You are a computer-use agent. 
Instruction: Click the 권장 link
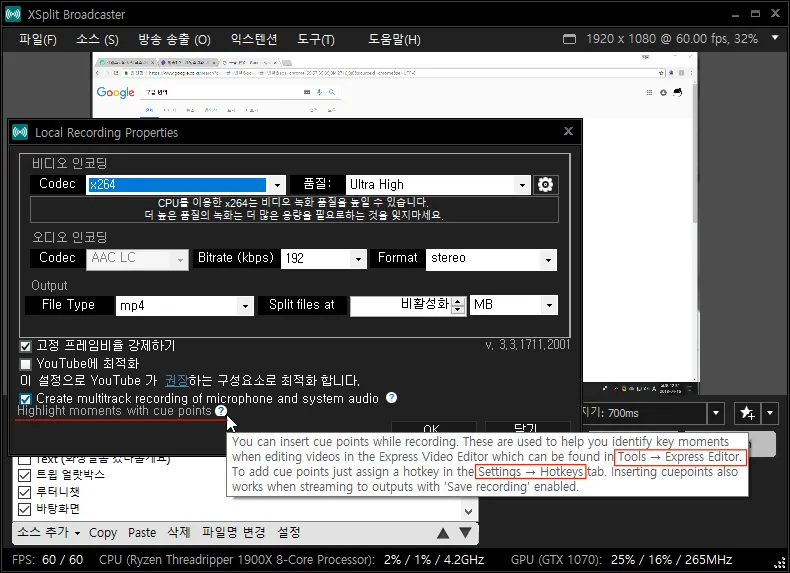pos(176,380)
